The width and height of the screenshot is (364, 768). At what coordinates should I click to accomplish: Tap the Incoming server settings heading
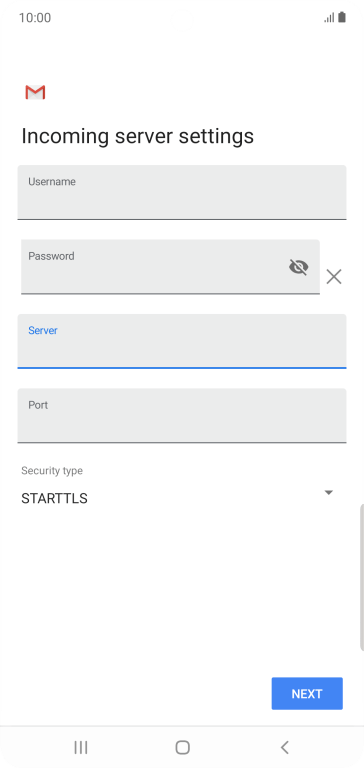click(138, 136)
